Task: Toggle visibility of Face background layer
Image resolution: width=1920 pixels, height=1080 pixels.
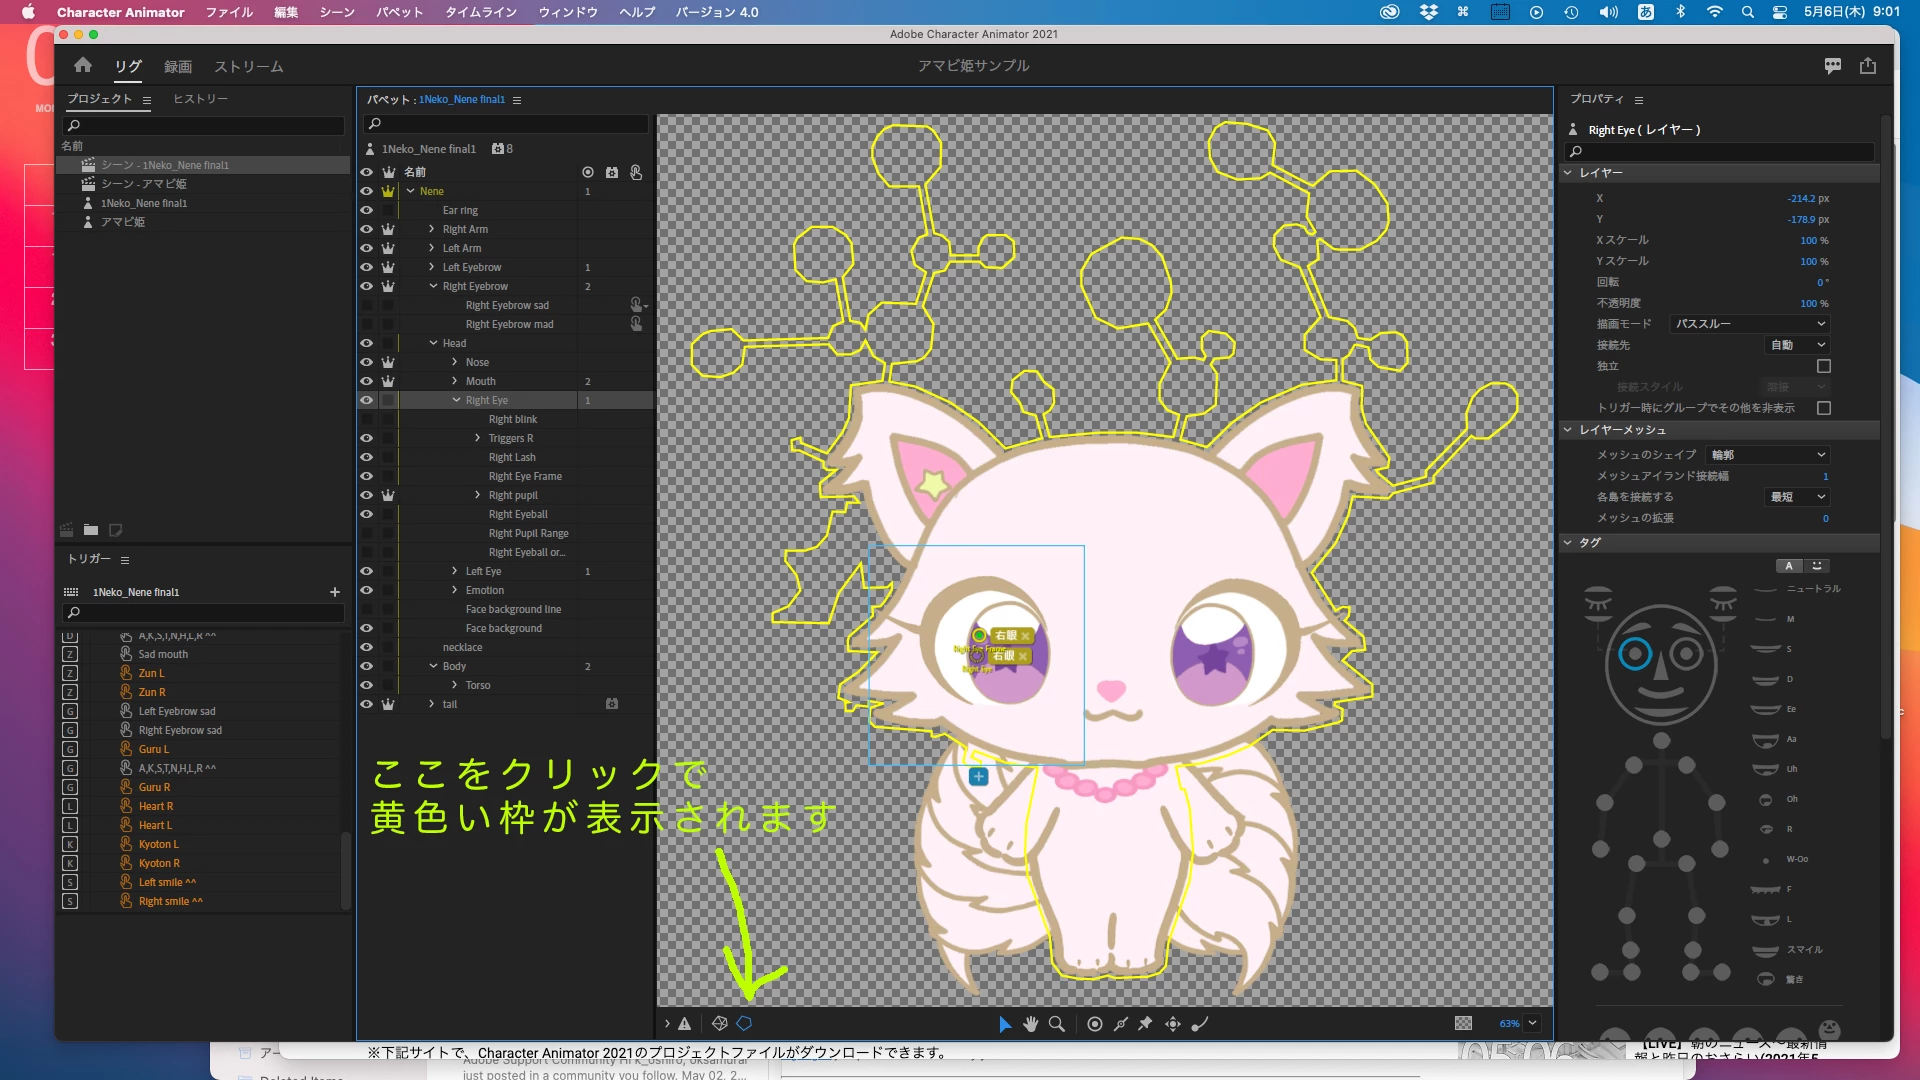Action: tap(366, 628)
